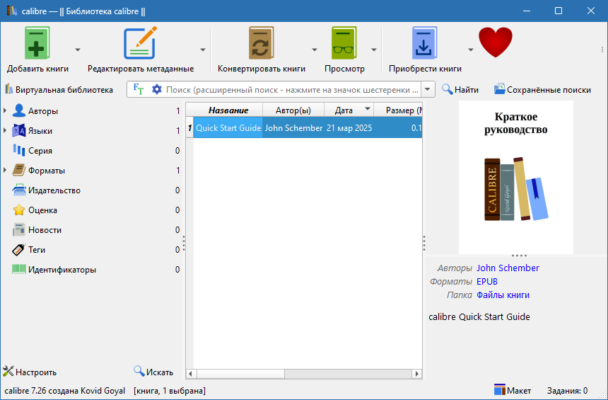This screenshot has width=608, height=400.
Task: Open the Edit metadata pencil icon
Action: click(140, 43)
